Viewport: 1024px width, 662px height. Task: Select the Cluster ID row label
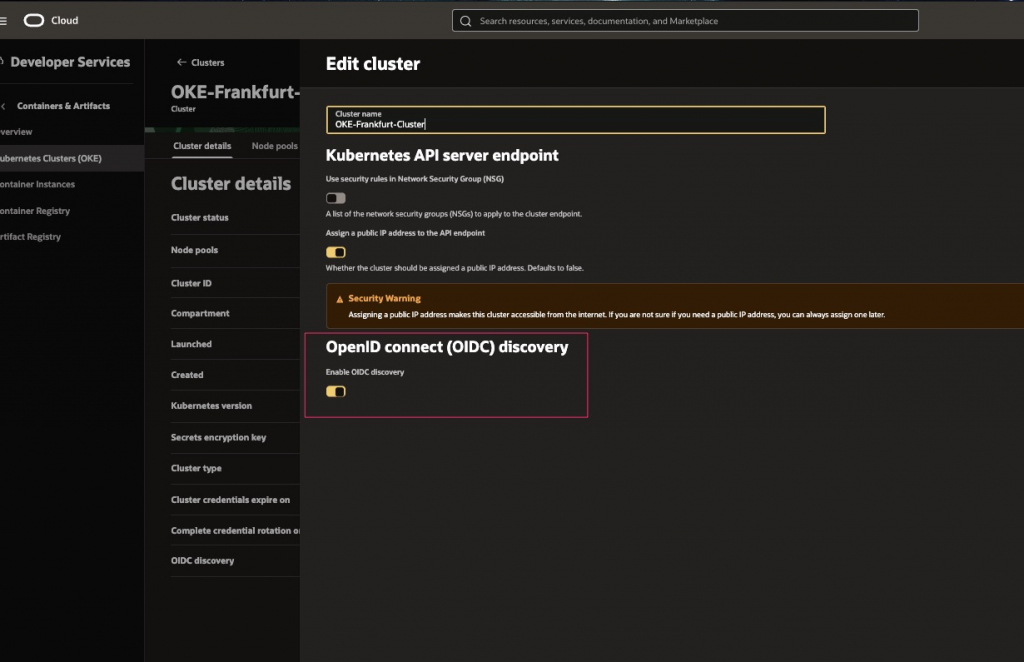click(191, 283)
